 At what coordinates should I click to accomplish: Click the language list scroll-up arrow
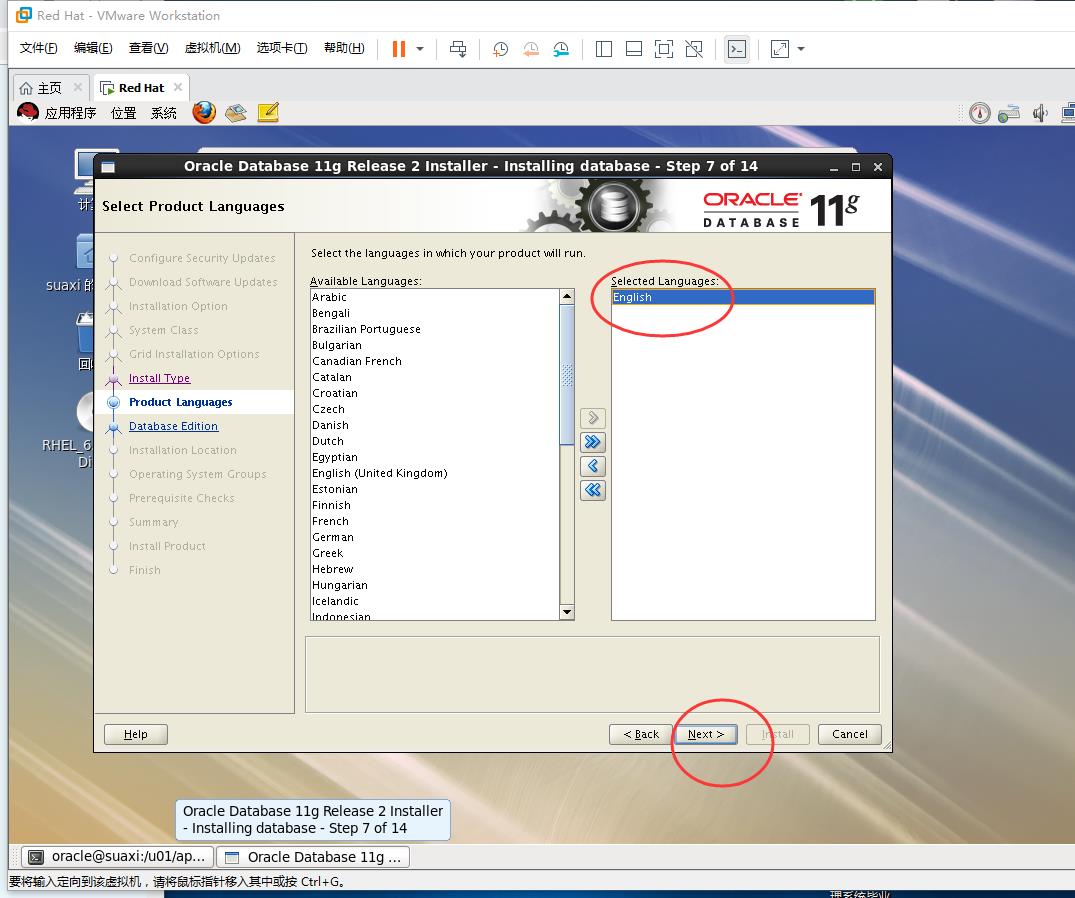coord(567,296)
